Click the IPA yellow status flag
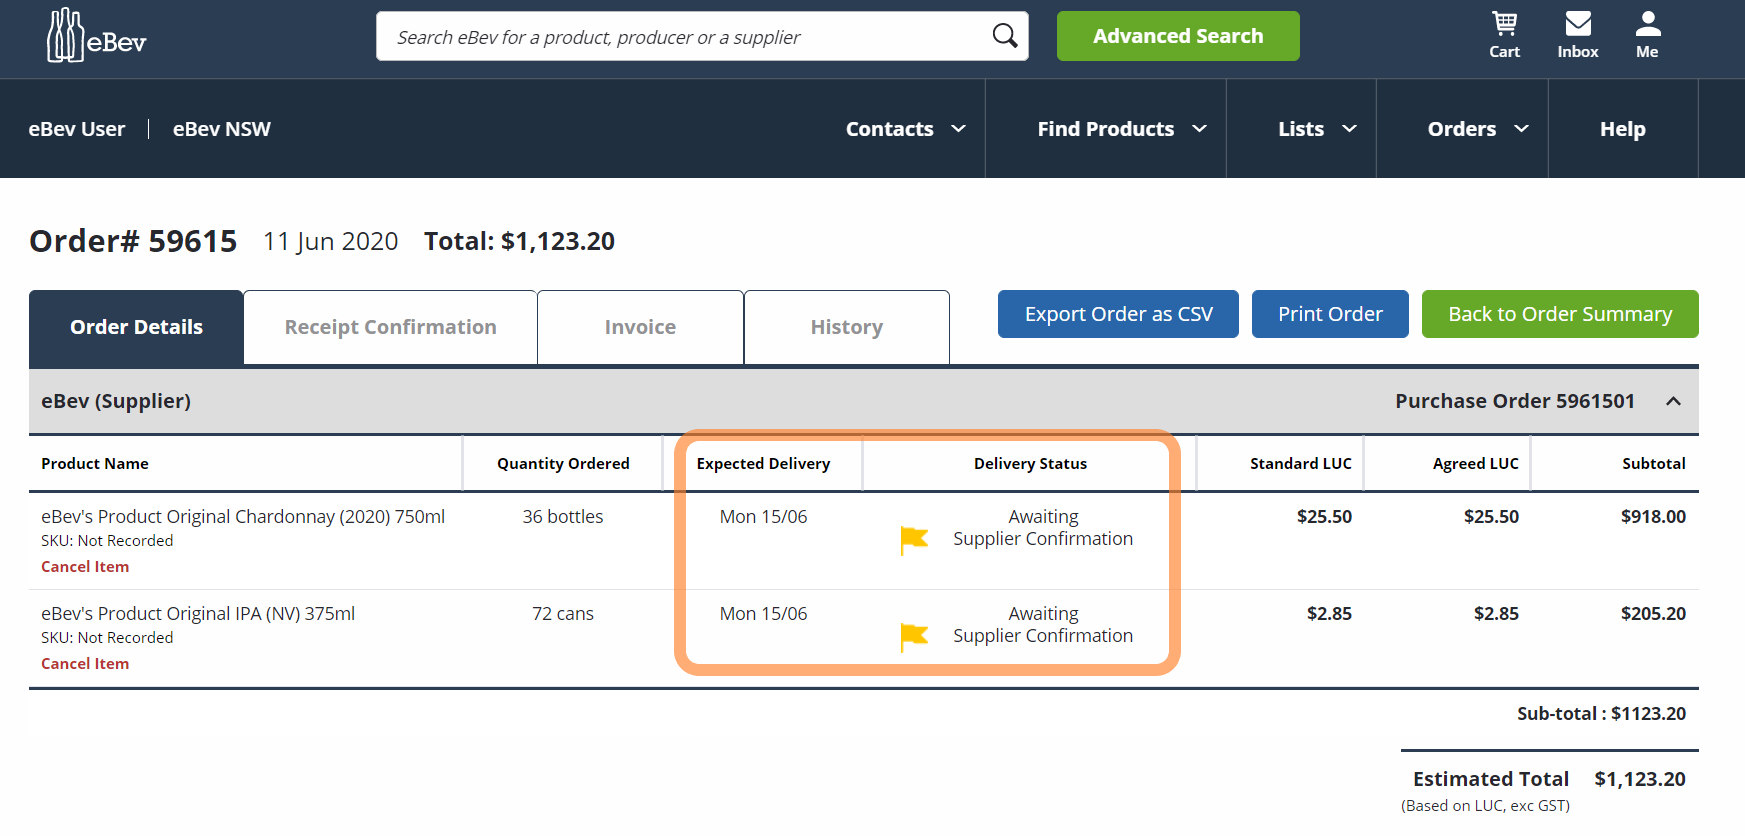Image resolution: width=1745 pixels, height=836 pixels. point(914,636)
